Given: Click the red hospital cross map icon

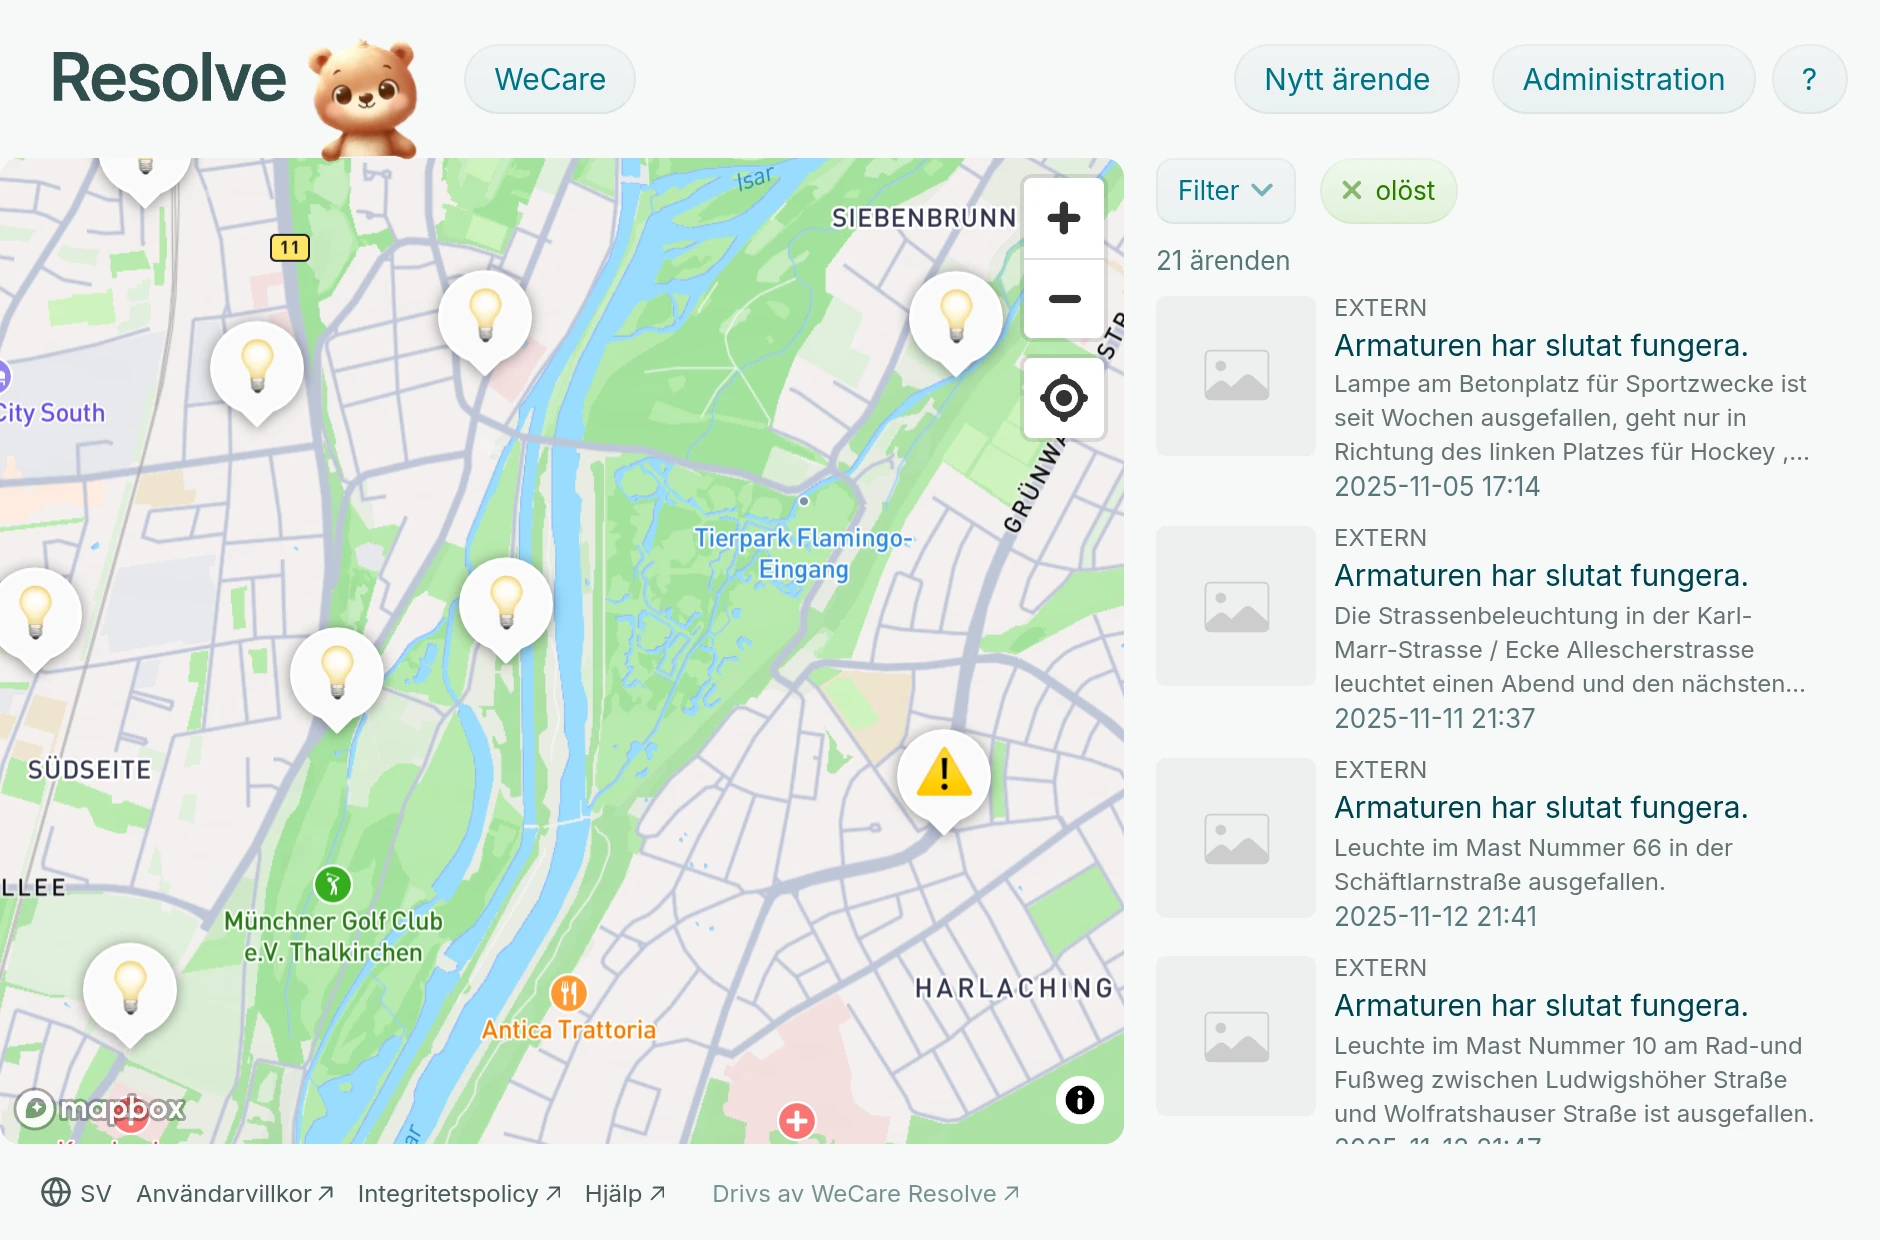Looking at the screenshot, I should tap(797, 1121).
